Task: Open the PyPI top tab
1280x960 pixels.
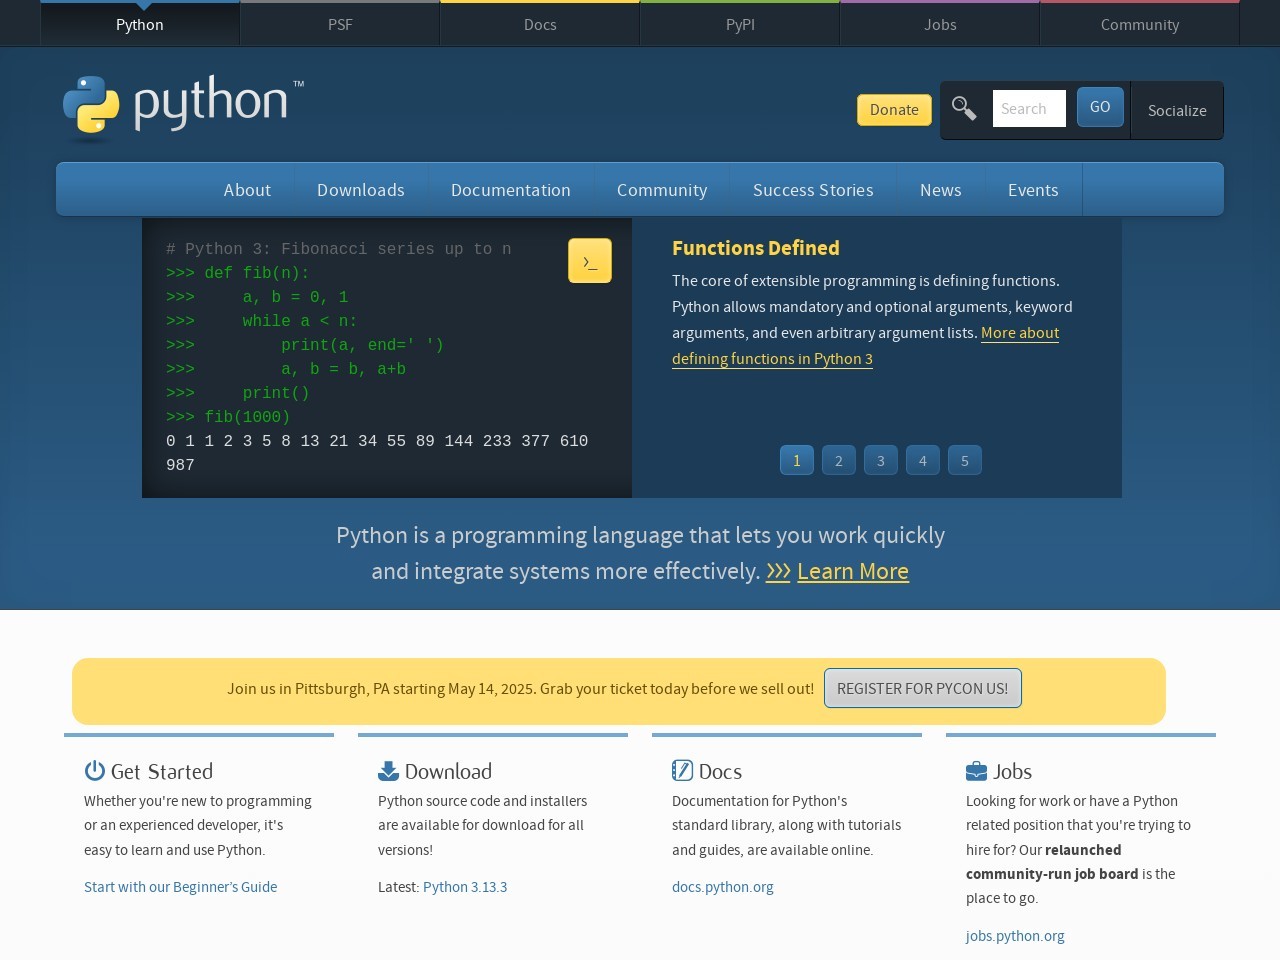Action: [740, 24]
